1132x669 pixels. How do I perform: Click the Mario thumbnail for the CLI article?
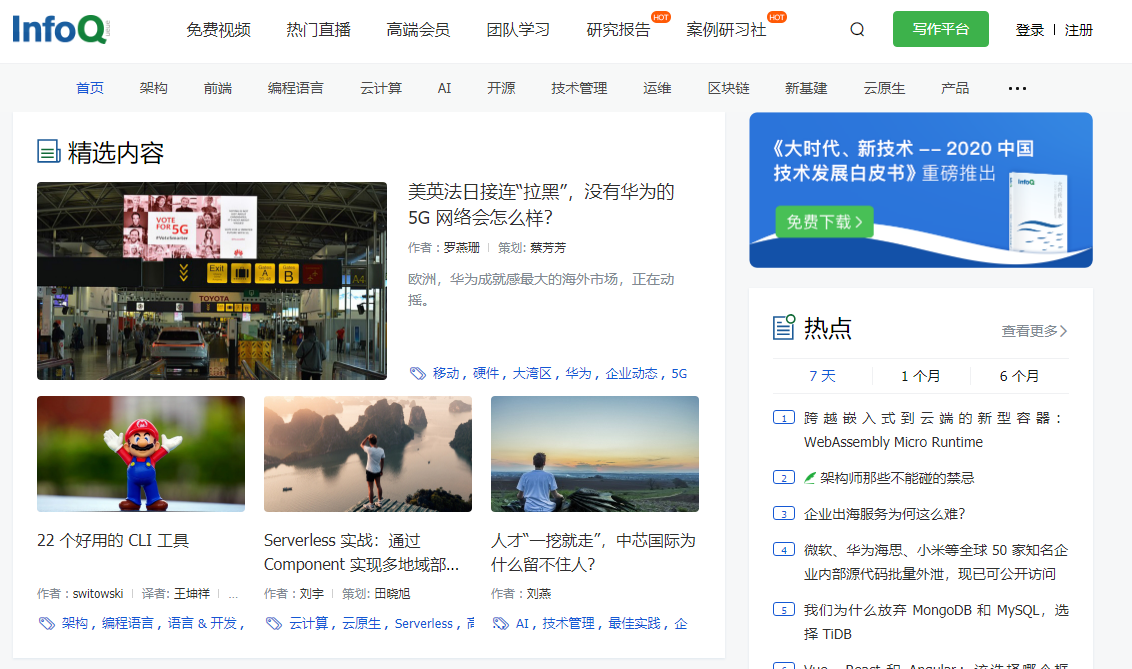click(x=140, y=454)
